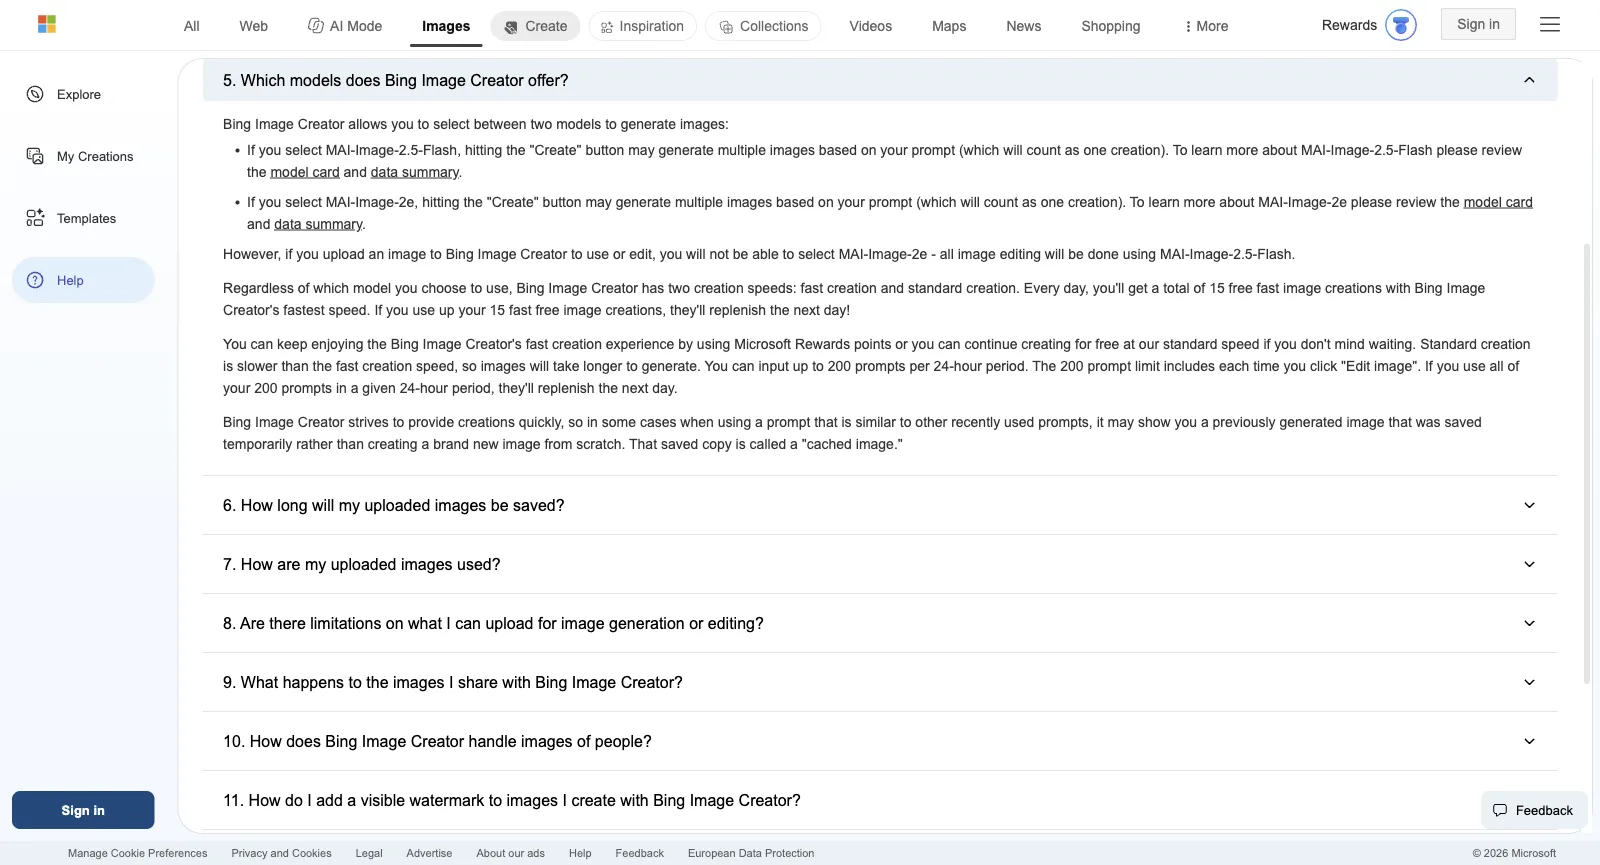Click the Help question mark icon
Viewport: 1600px width, 865px height.
point(35,280)
